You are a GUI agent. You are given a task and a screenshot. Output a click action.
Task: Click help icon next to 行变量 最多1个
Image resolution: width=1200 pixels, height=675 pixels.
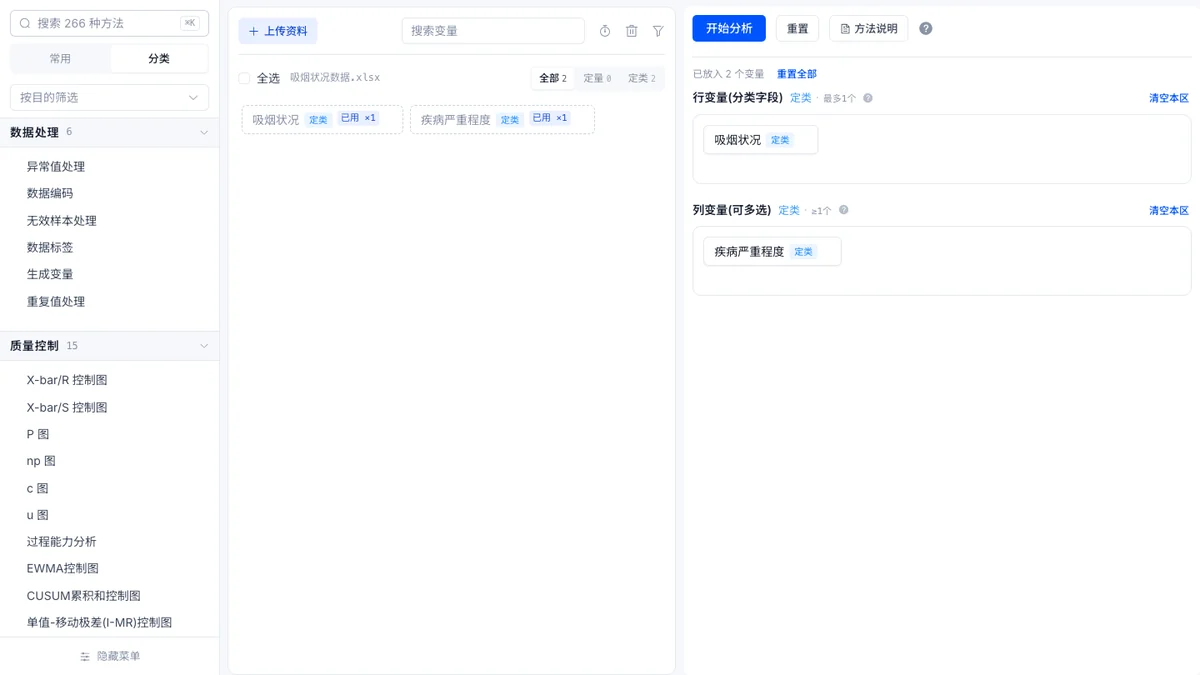(868, 98)
